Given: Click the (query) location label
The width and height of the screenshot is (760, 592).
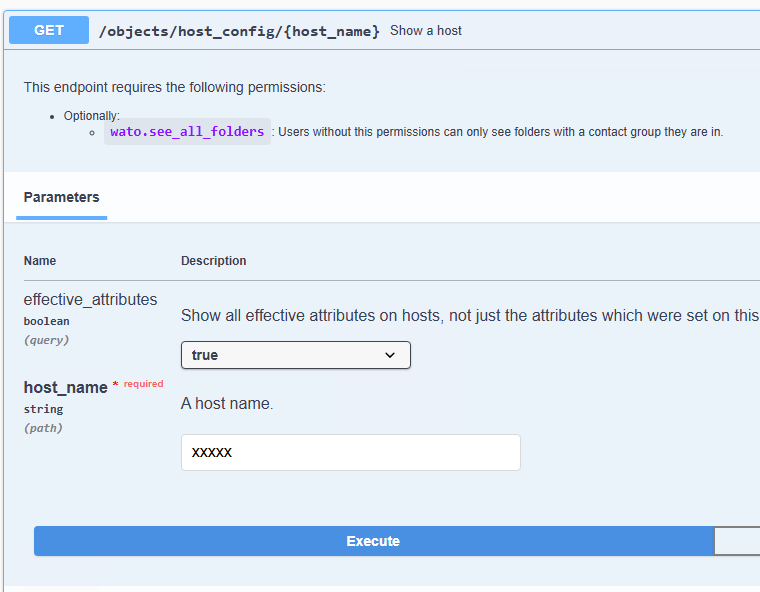Looking at the screenshot, I should point(46,340).
